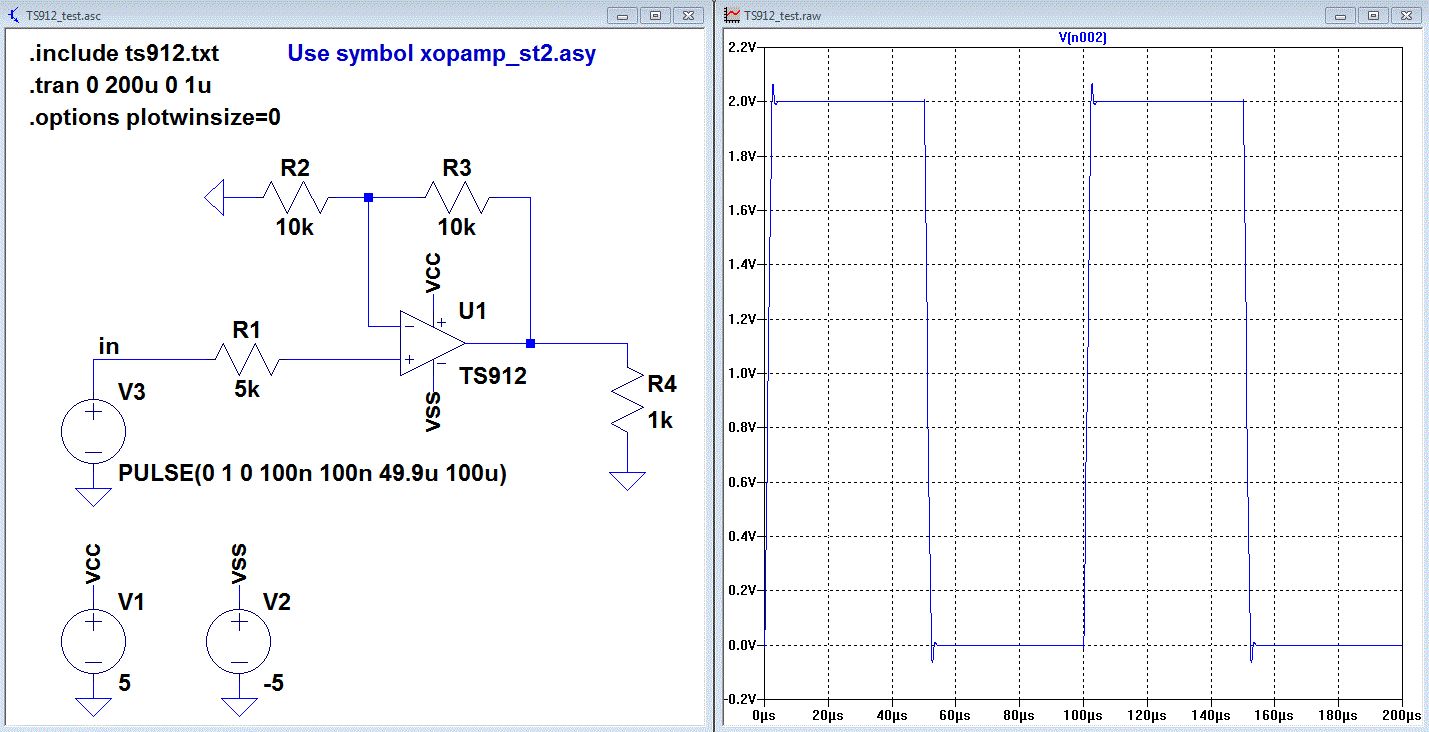Select the R1 resistor symbol
The width and height of the screenshot is (1429, 732).
246,358
